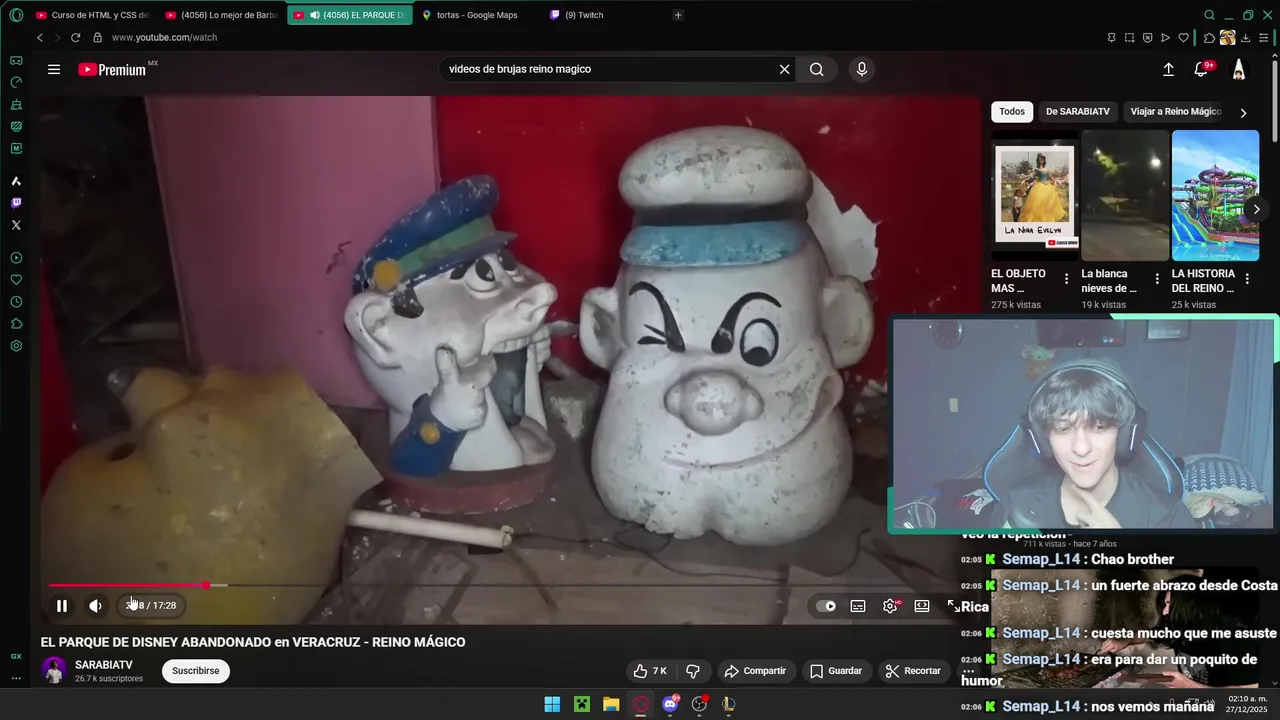Screen dimensions: 1280x720
Task: Mute the video volume
Action: (x=95, y=605)
